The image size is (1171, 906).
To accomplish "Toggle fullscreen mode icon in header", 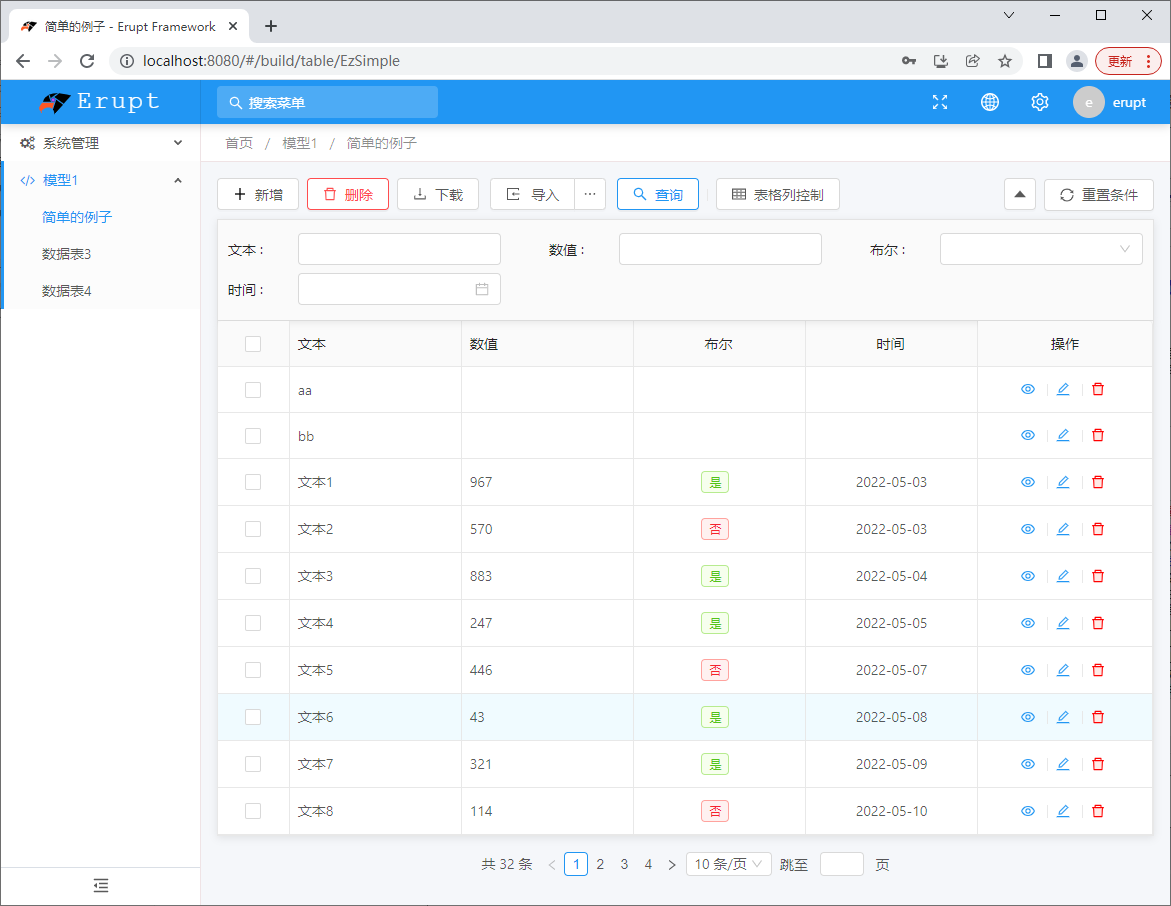I will [x=939, y=102].
